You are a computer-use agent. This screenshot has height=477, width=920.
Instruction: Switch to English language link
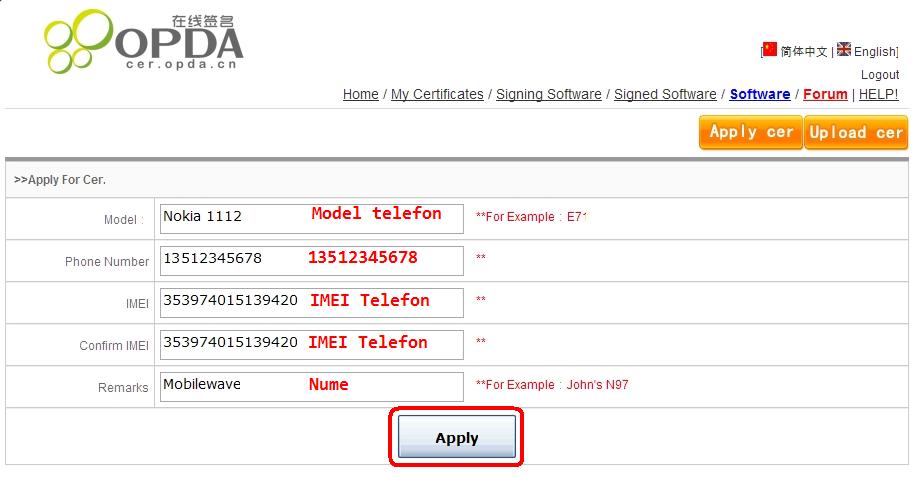874,52
